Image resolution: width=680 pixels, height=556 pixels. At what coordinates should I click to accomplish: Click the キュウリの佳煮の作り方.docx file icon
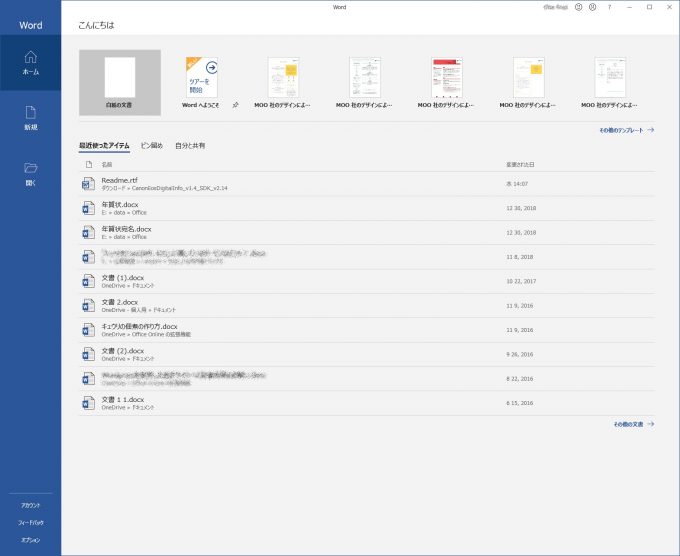point(88,330)
